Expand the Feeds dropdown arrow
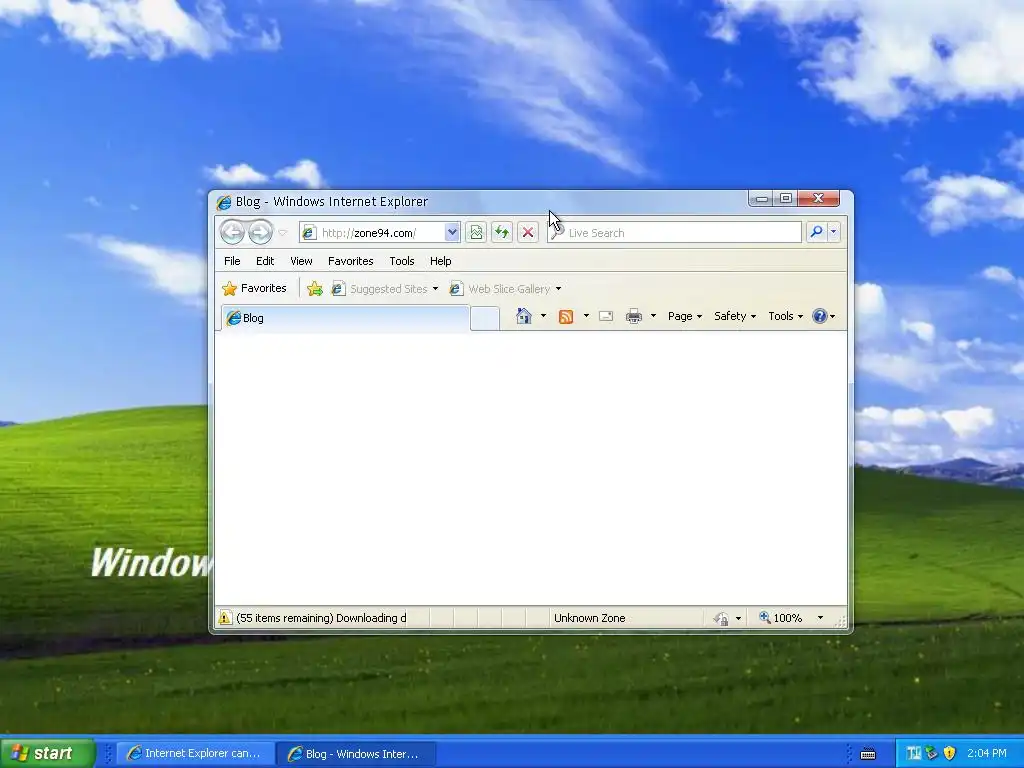Image resolution: width=1024 pixels, height=768 pixels. click(x=586, y=316)
